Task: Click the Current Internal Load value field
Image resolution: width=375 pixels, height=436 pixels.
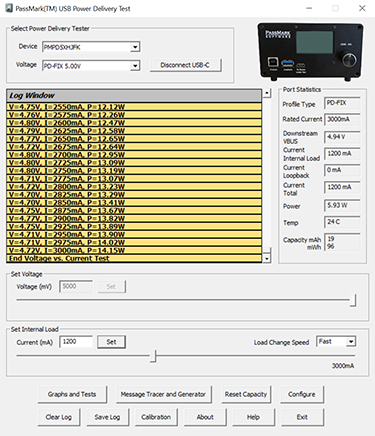Action: tap(342, 154)
